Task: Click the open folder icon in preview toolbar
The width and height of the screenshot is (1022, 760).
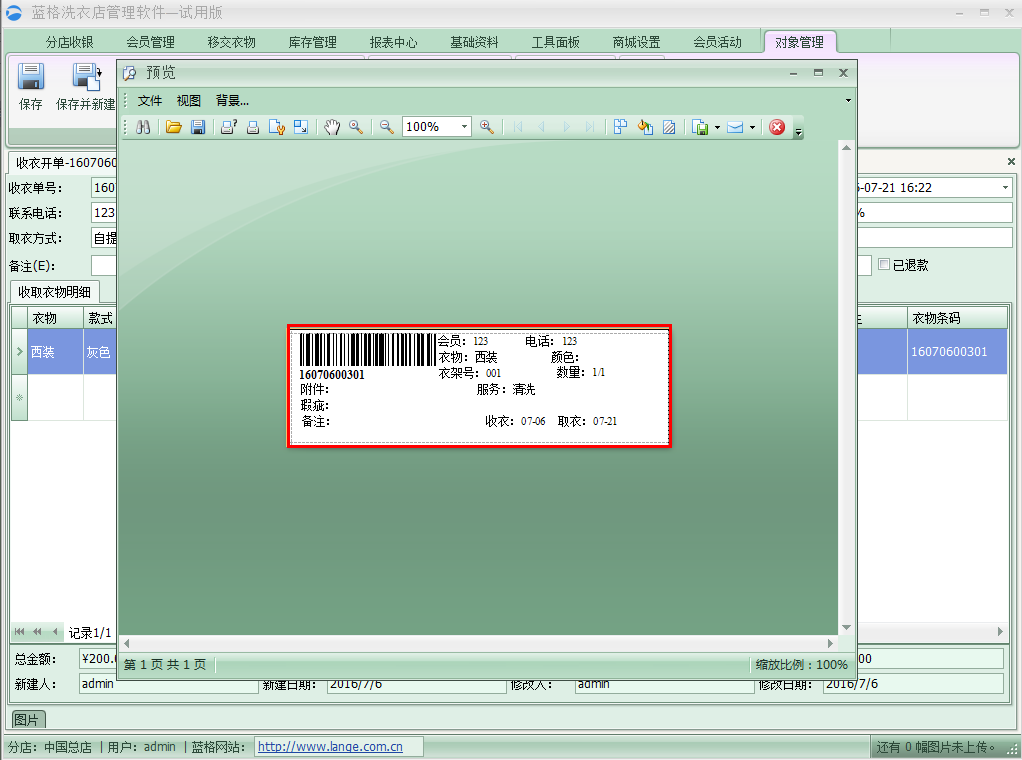Action: click(174, 127)
